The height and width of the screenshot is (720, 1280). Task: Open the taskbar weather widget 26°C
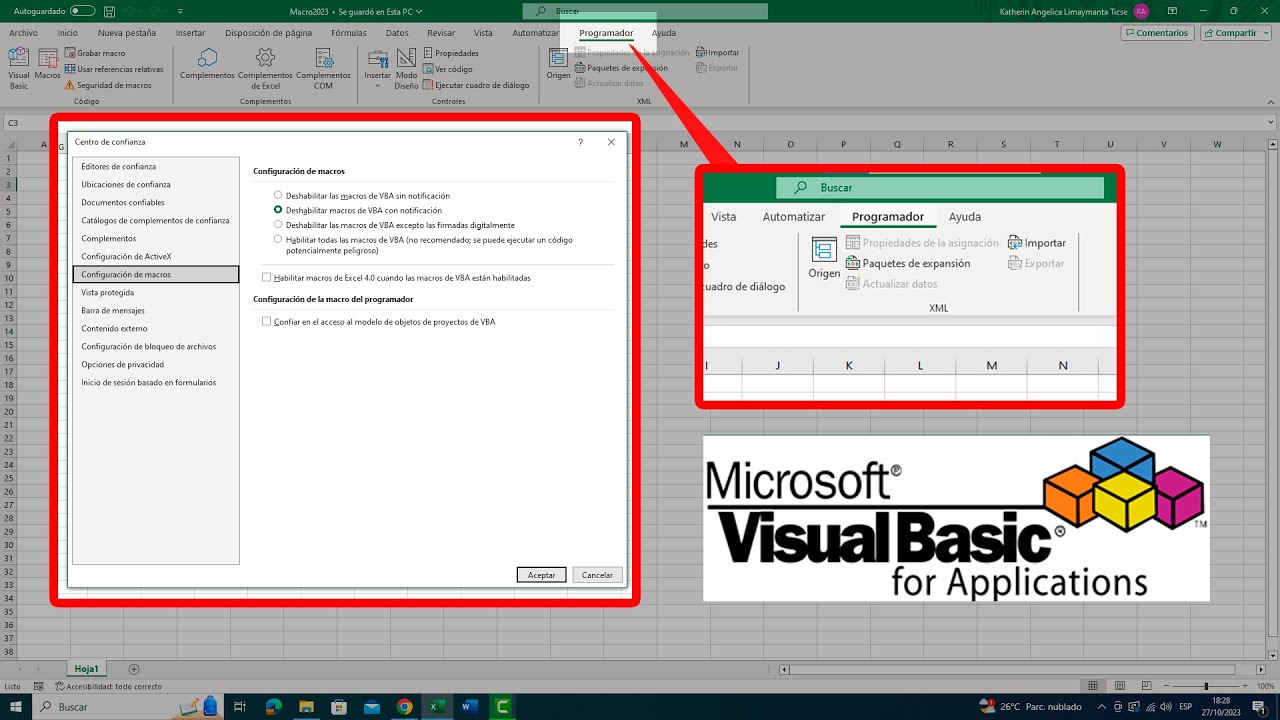click(x=1032, y=707)
